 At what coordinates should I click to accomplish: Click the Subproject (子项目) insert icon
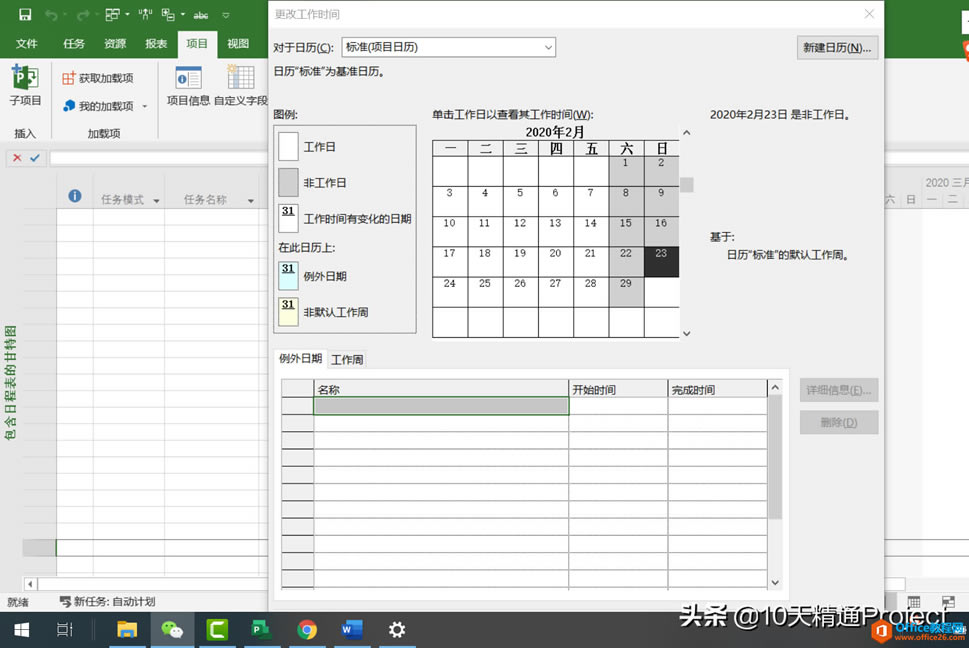(25, 84)
